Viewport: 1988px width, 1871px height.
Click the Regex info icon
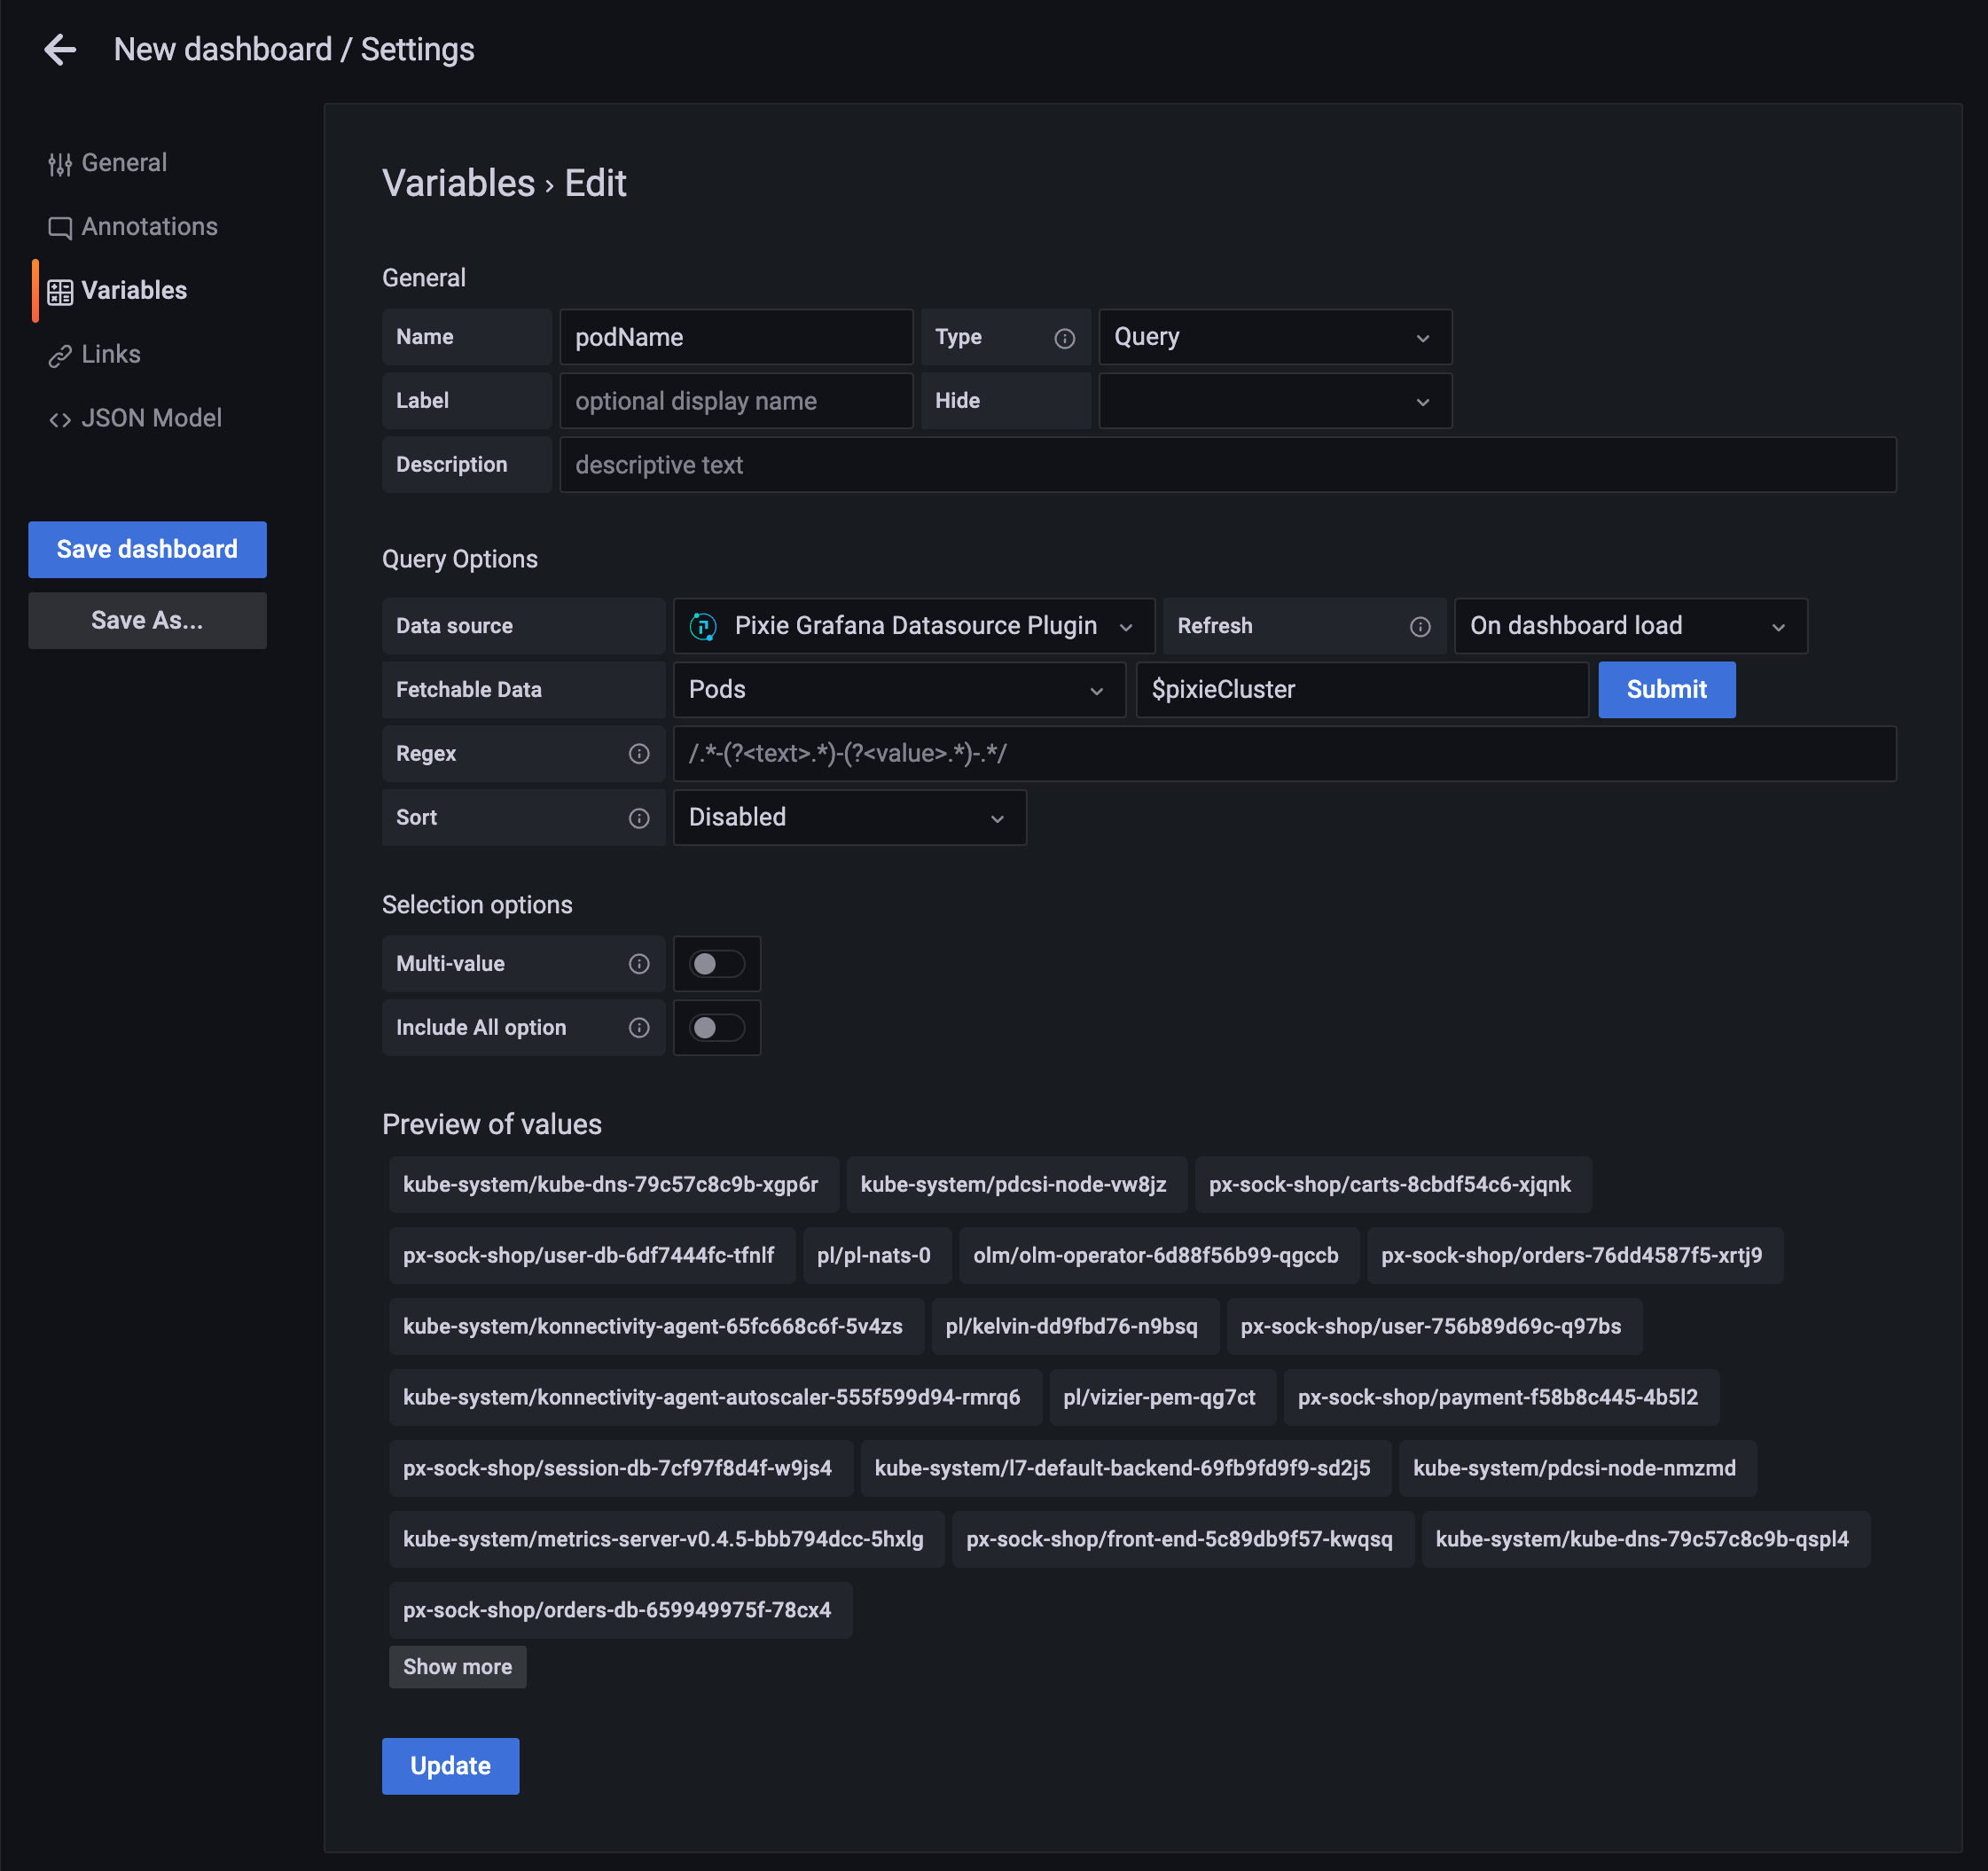tap(639, 754)
